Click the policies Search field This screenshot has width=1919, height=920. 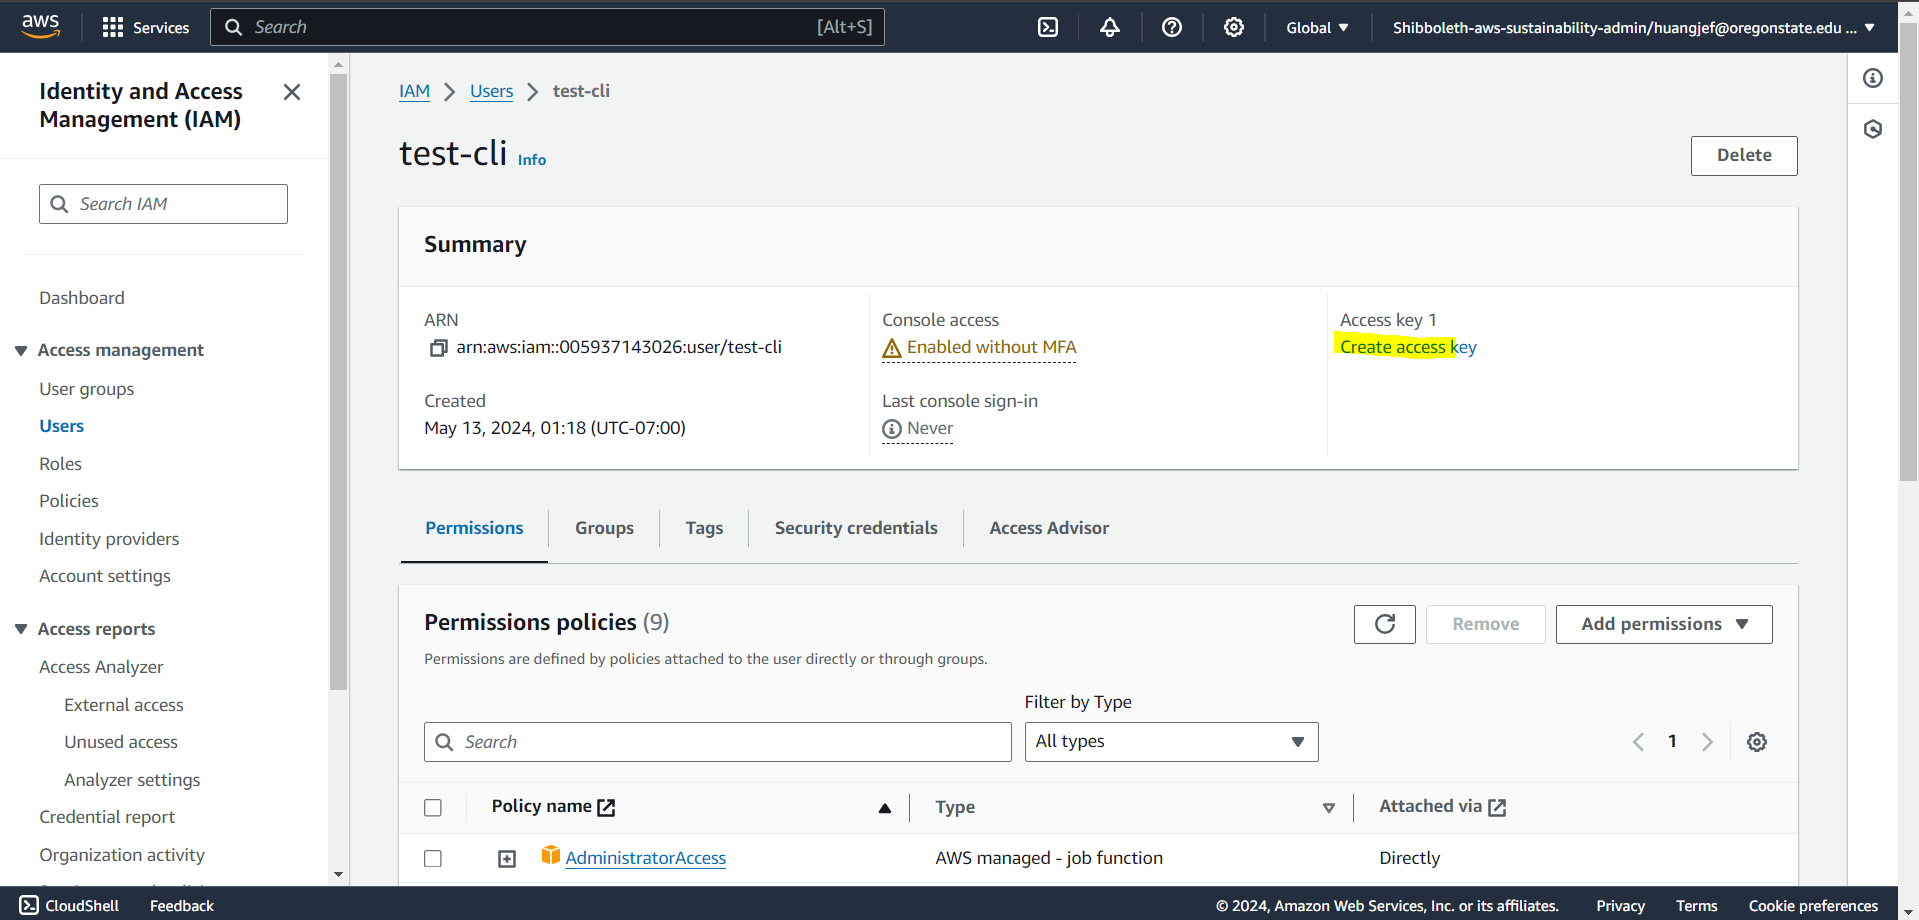(x=718, y=742)
